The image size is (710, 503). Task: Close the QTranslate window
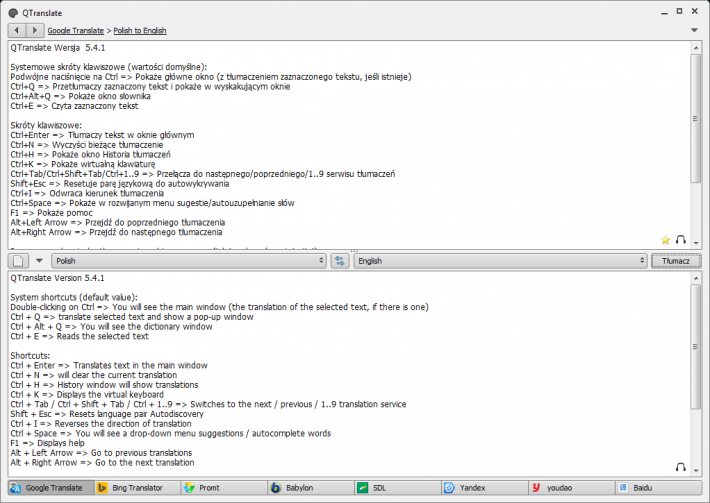[x=695, y=11]
